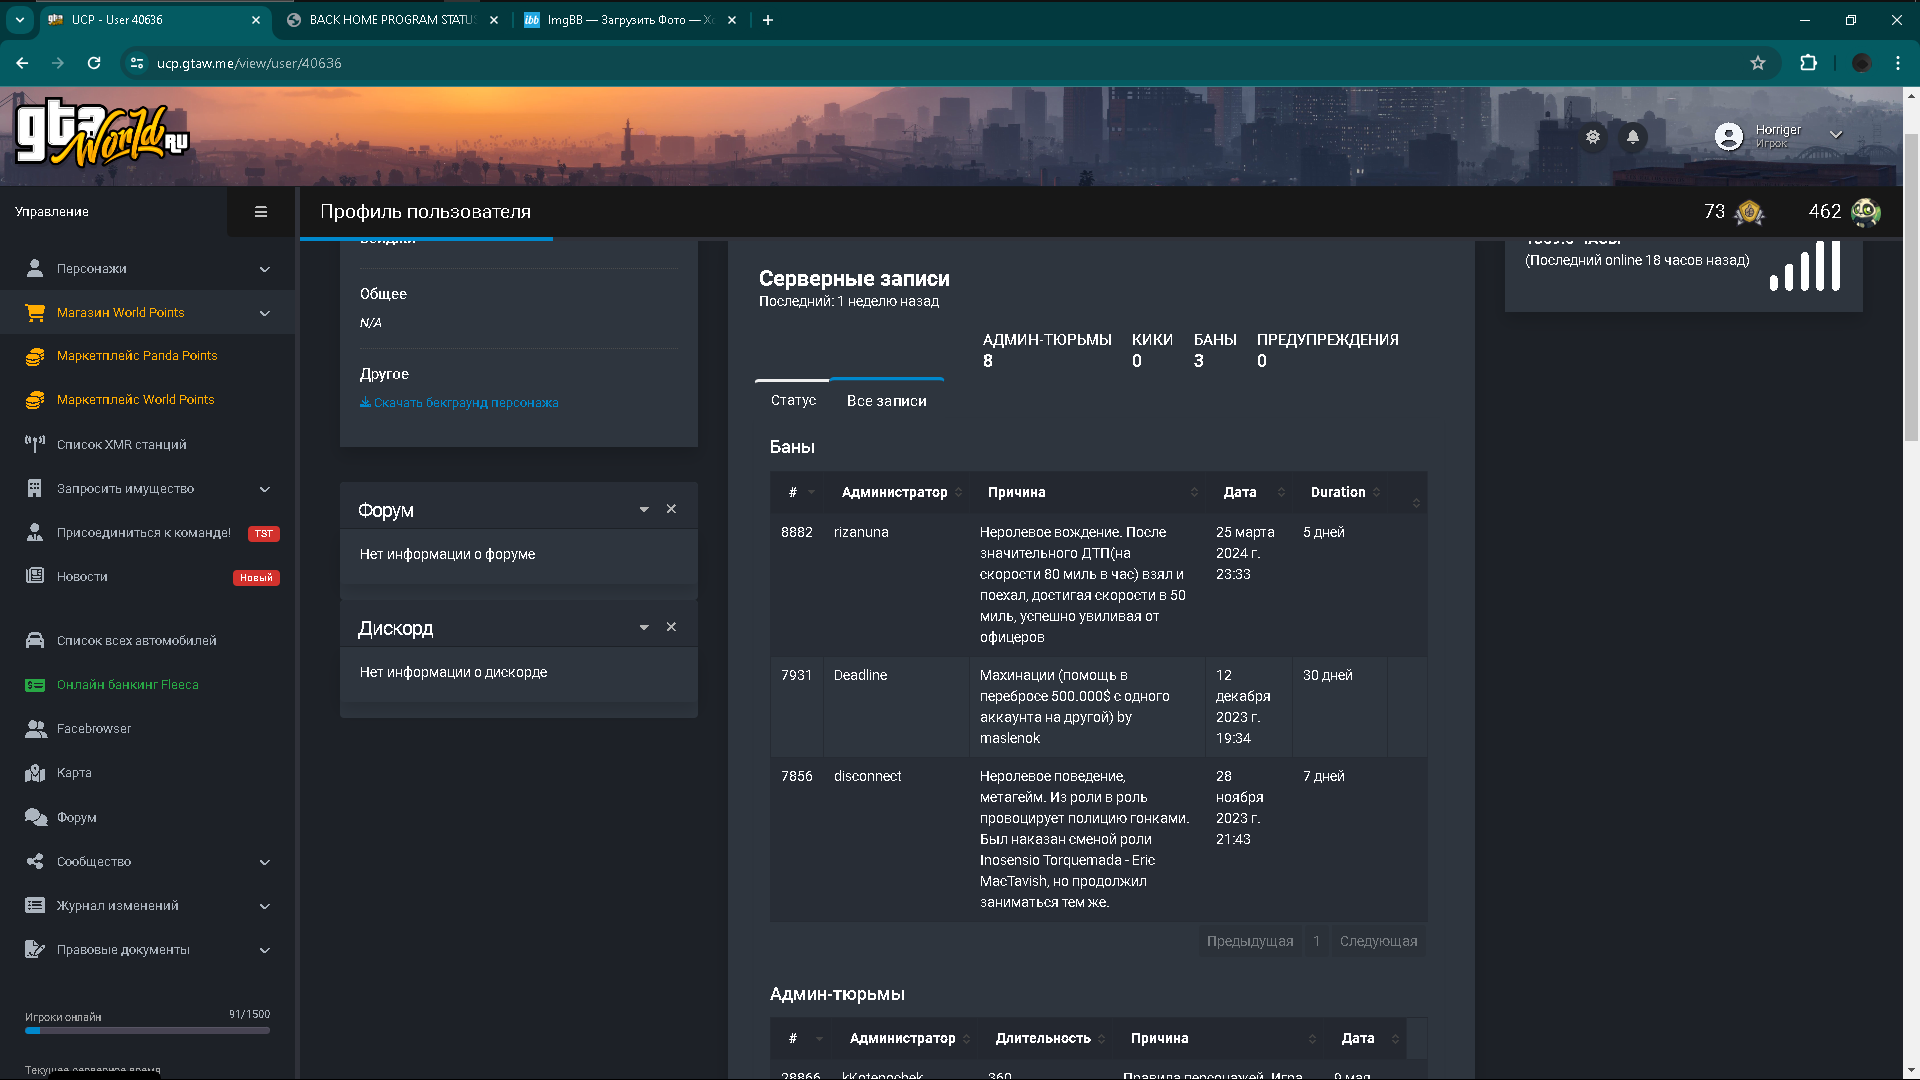The image size is (1920, 1080).
Task: Click the World Points marketplace coins icon
Action: coord(35,400)
